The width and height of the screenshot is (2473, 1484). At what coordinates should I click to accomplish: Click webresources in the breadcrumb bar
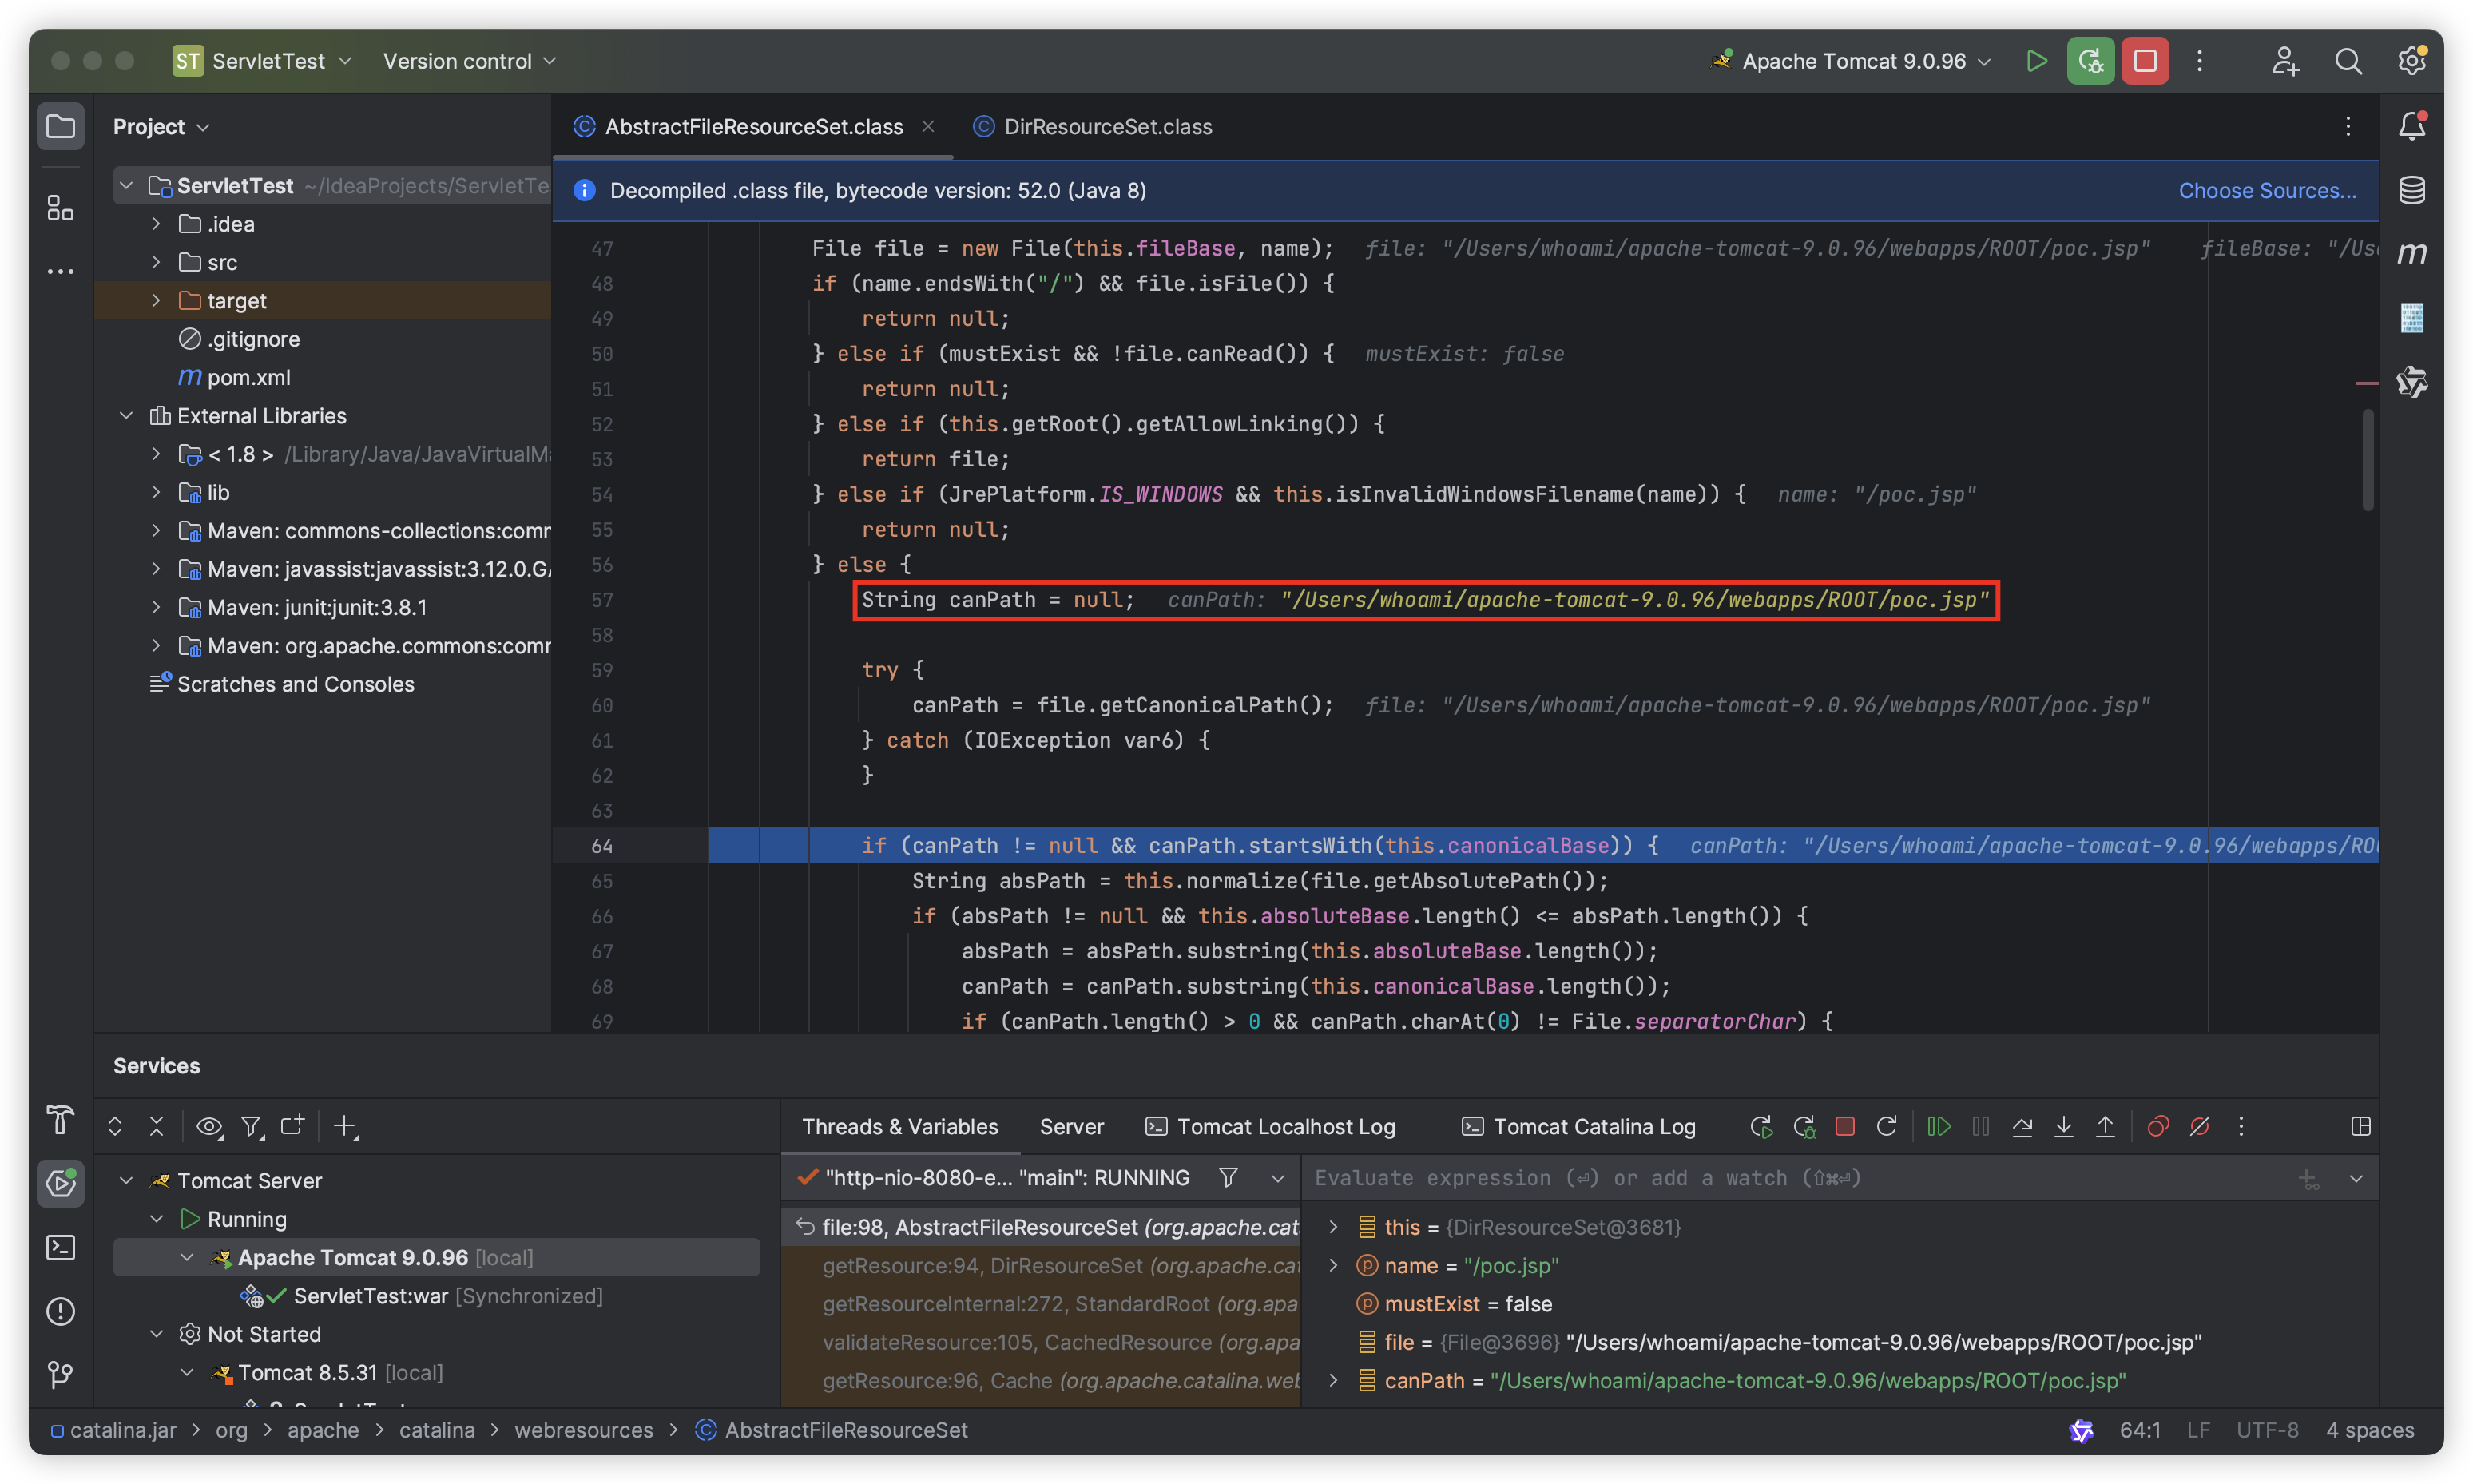(x=584, y=1430)
